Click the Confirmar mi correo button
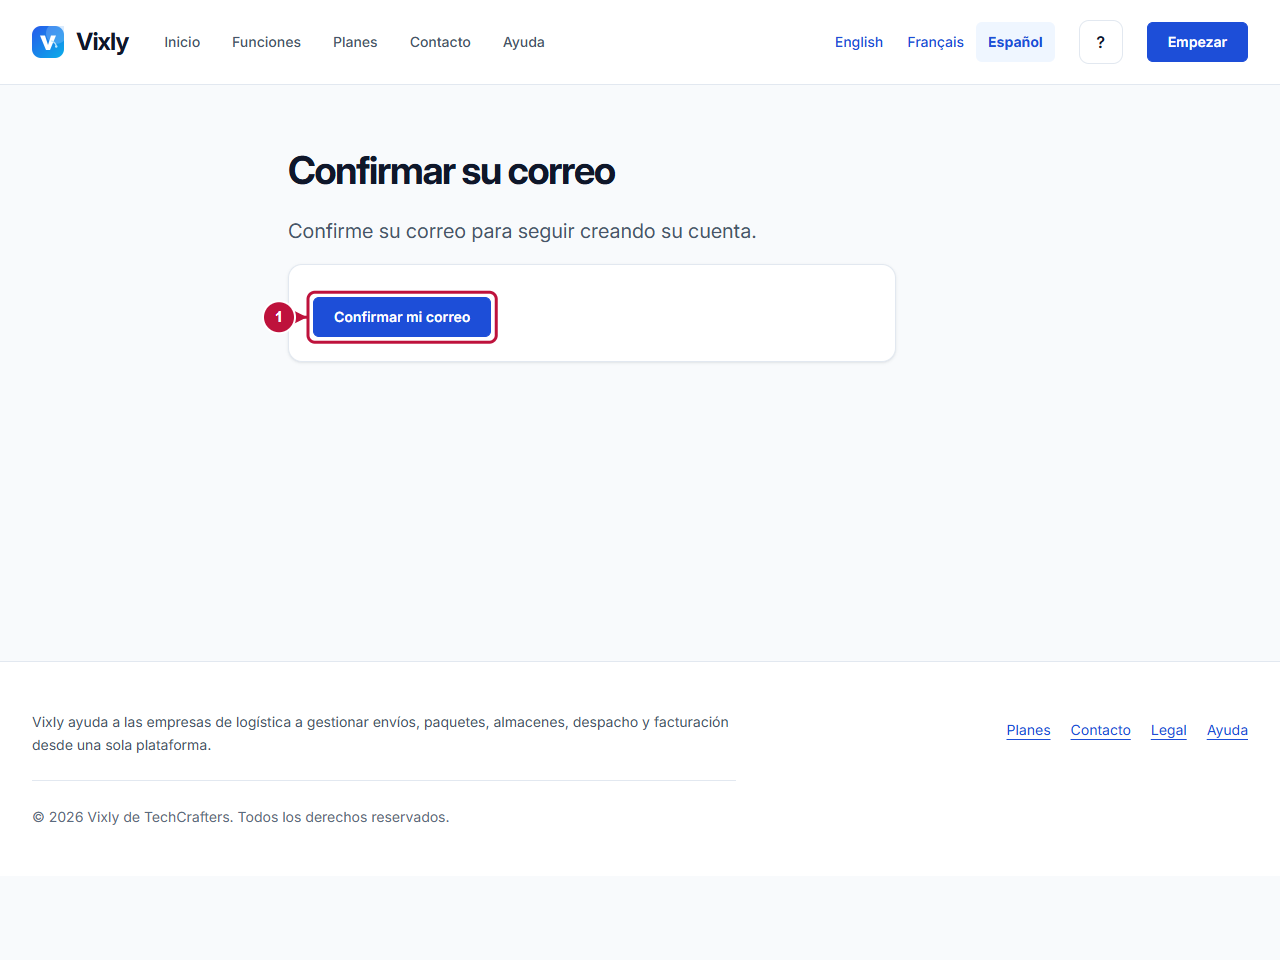This screenshot has height=960, width=1280. 402,317
